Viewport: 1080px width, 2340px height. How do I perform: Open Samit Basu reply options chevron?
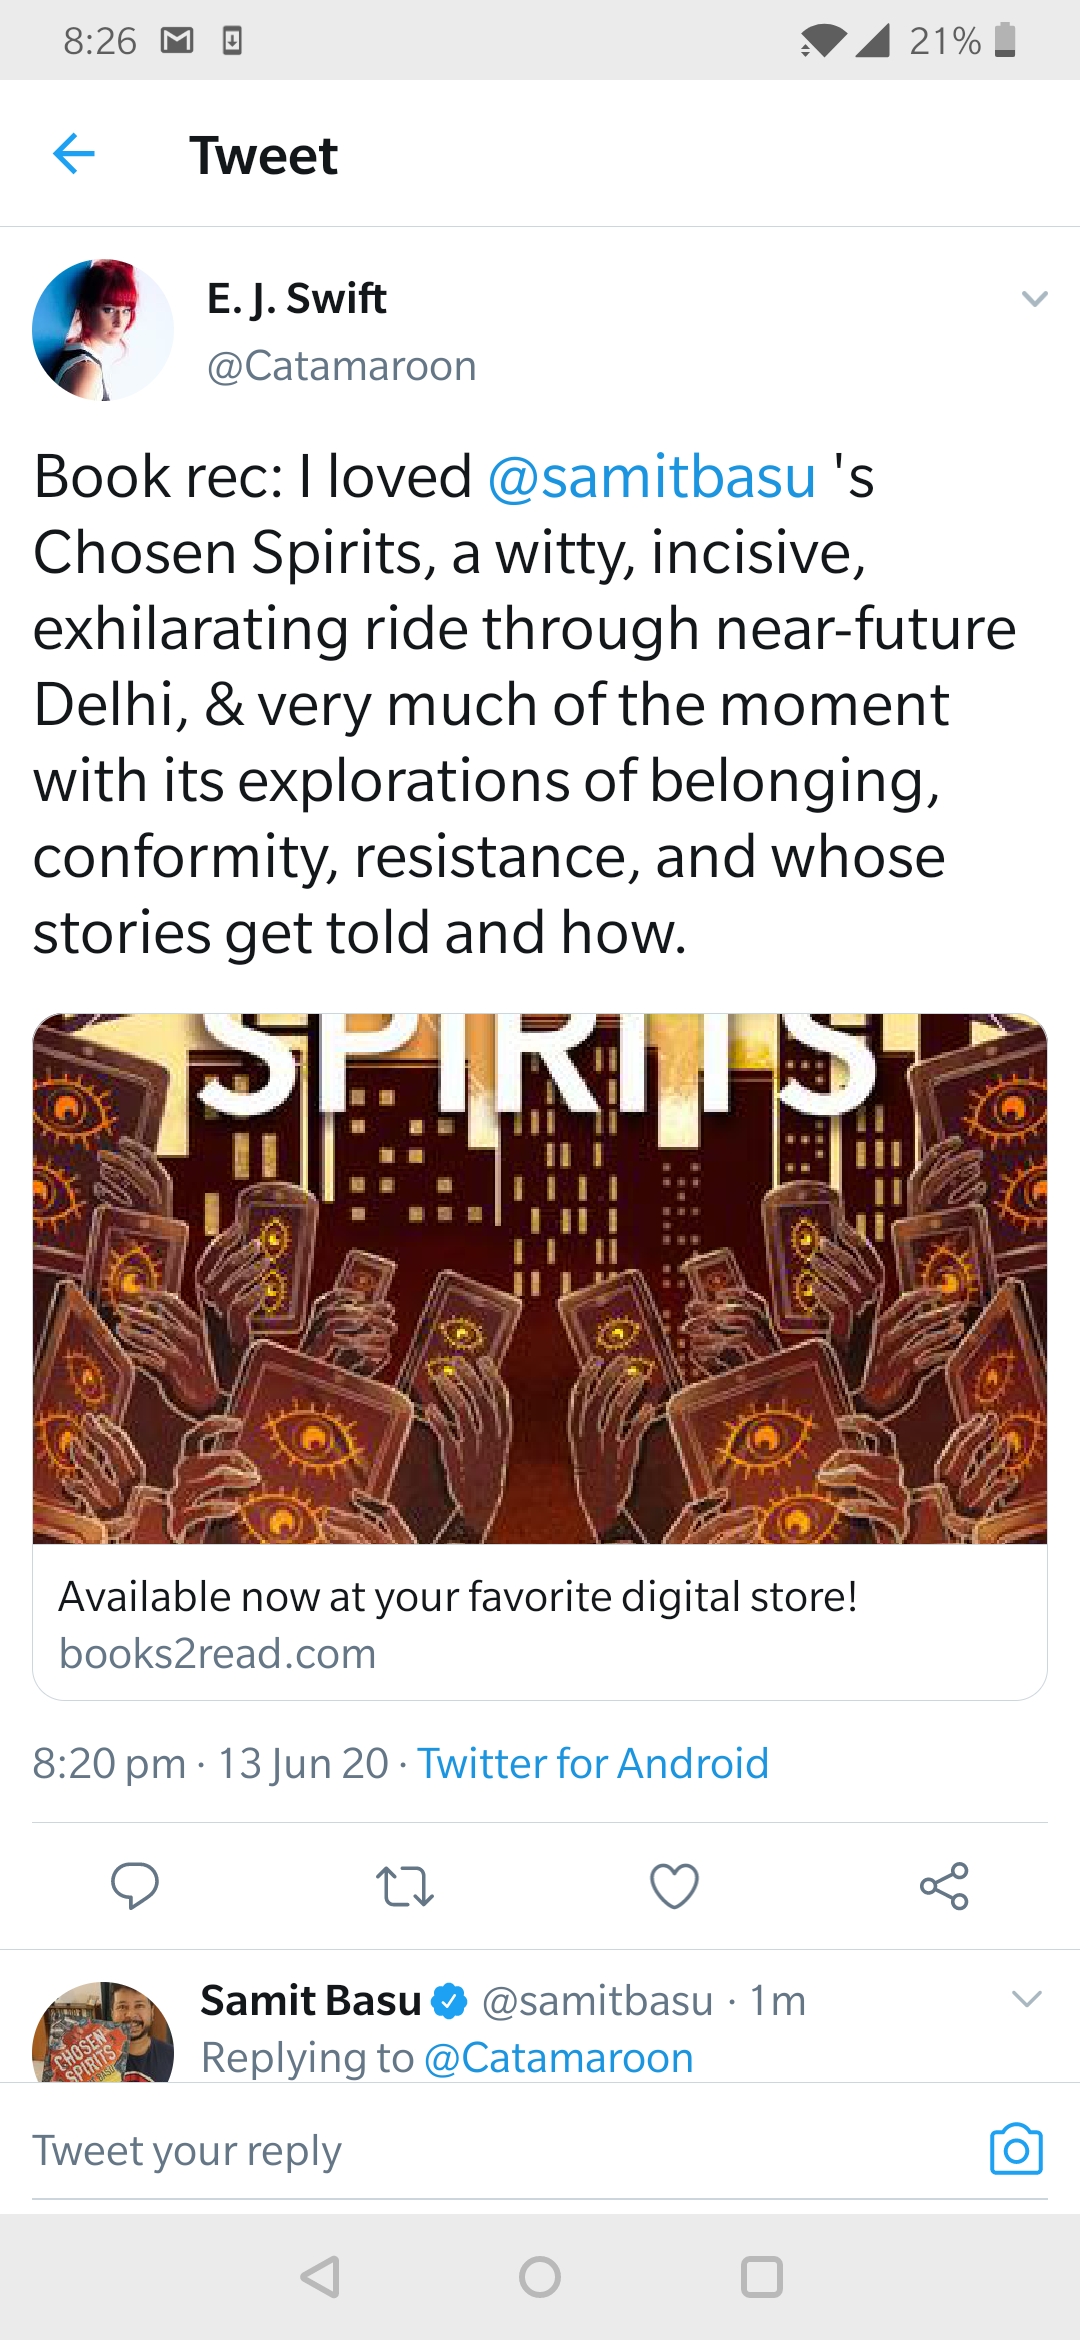click(1027, 1999)
